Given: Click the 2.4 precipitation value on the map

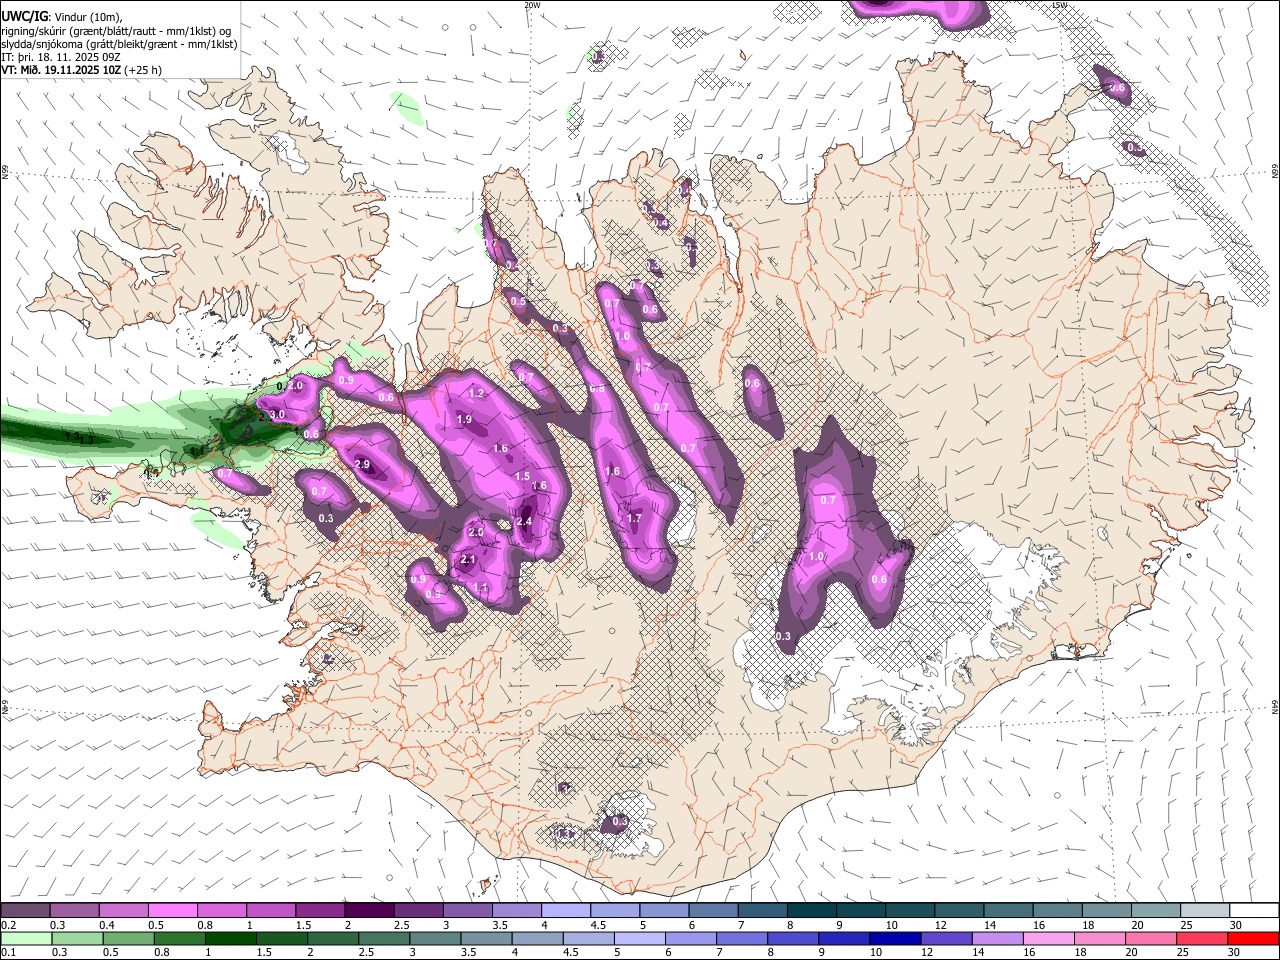Looking at the screenshot, I should [x=524, y=521].
